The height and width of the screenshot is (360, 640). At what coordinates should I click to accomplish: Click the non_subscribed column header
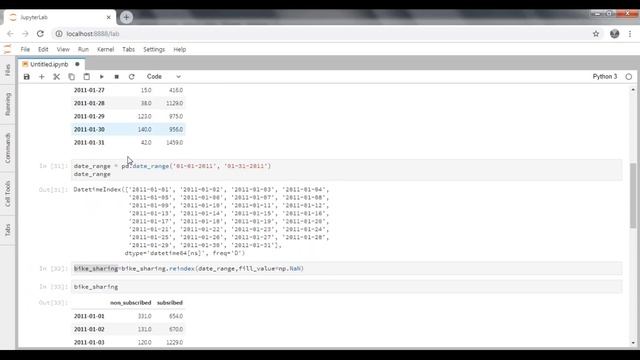(131, 303)
